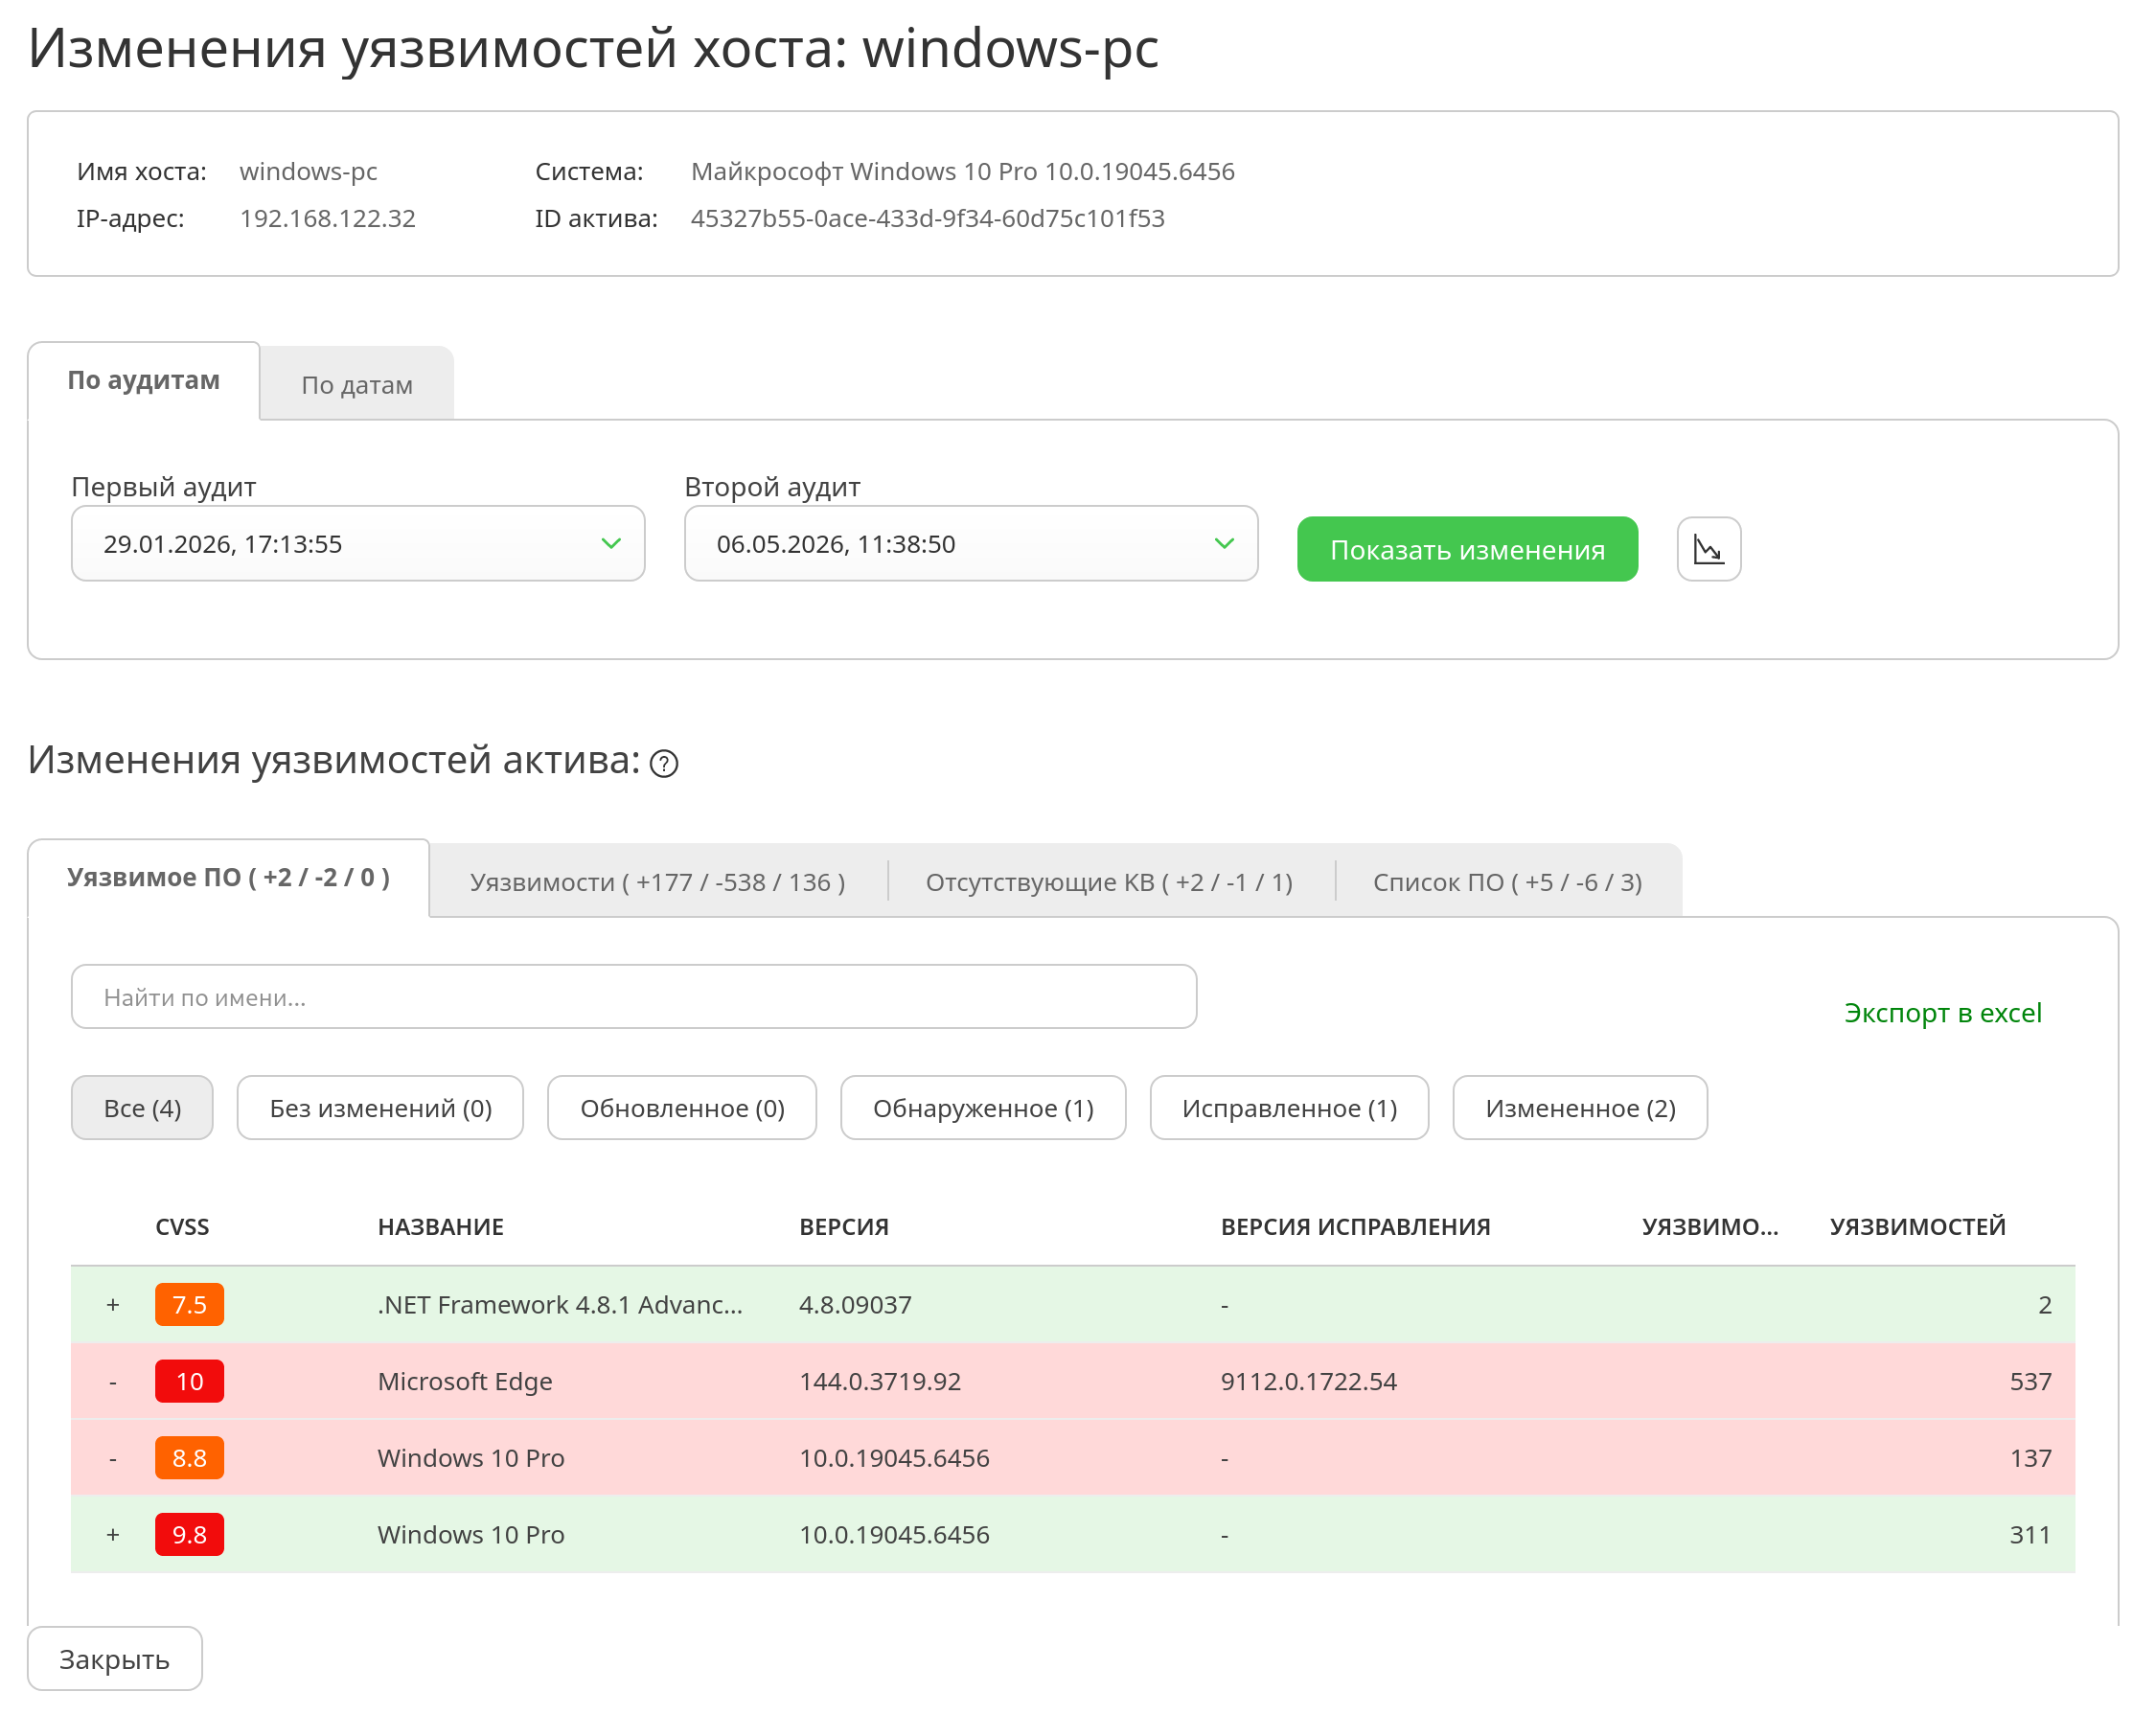Select the 'Microsoft Edge' name cell
2156x1715 pixels.
[465, 1381]
